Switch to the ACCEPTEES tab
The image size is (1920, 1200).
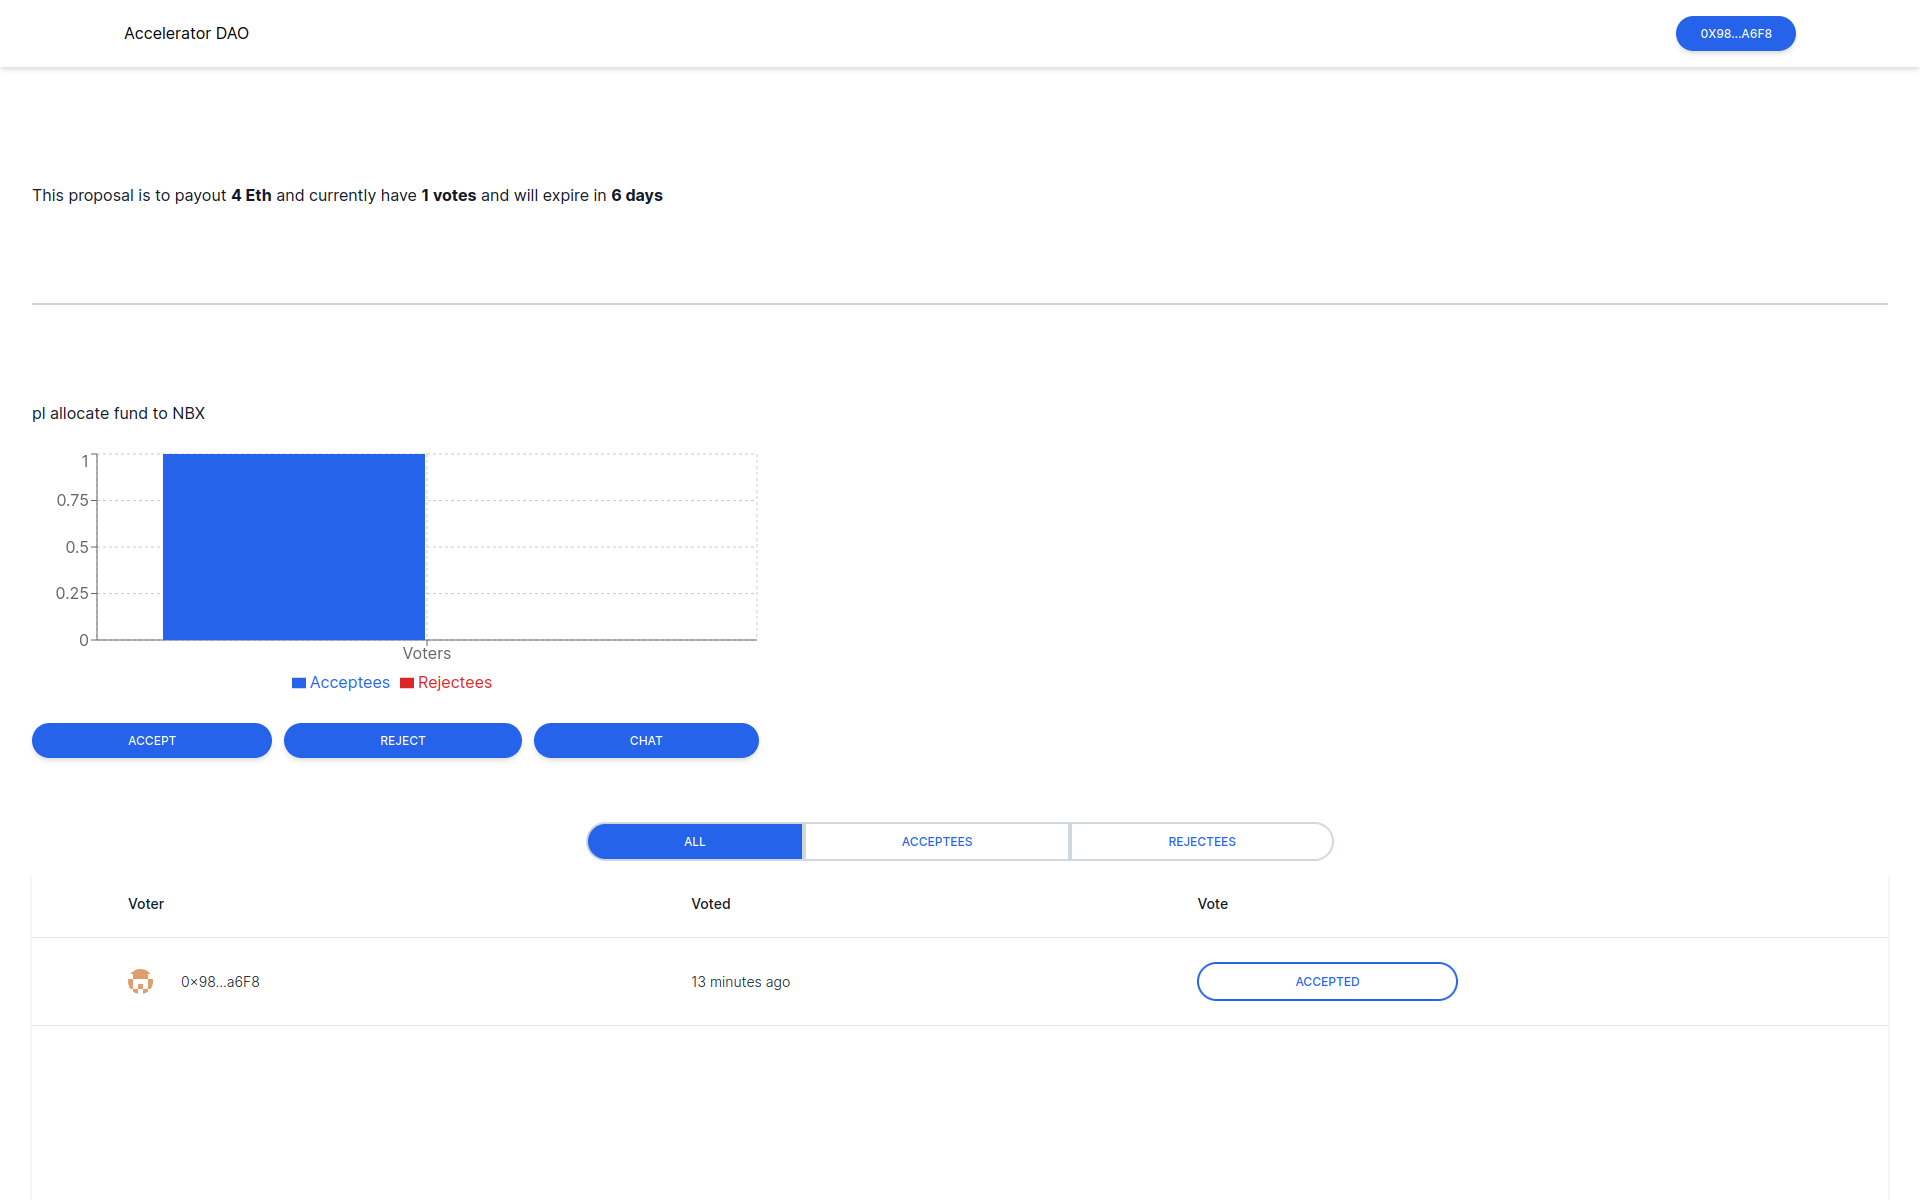coord(937,842)
